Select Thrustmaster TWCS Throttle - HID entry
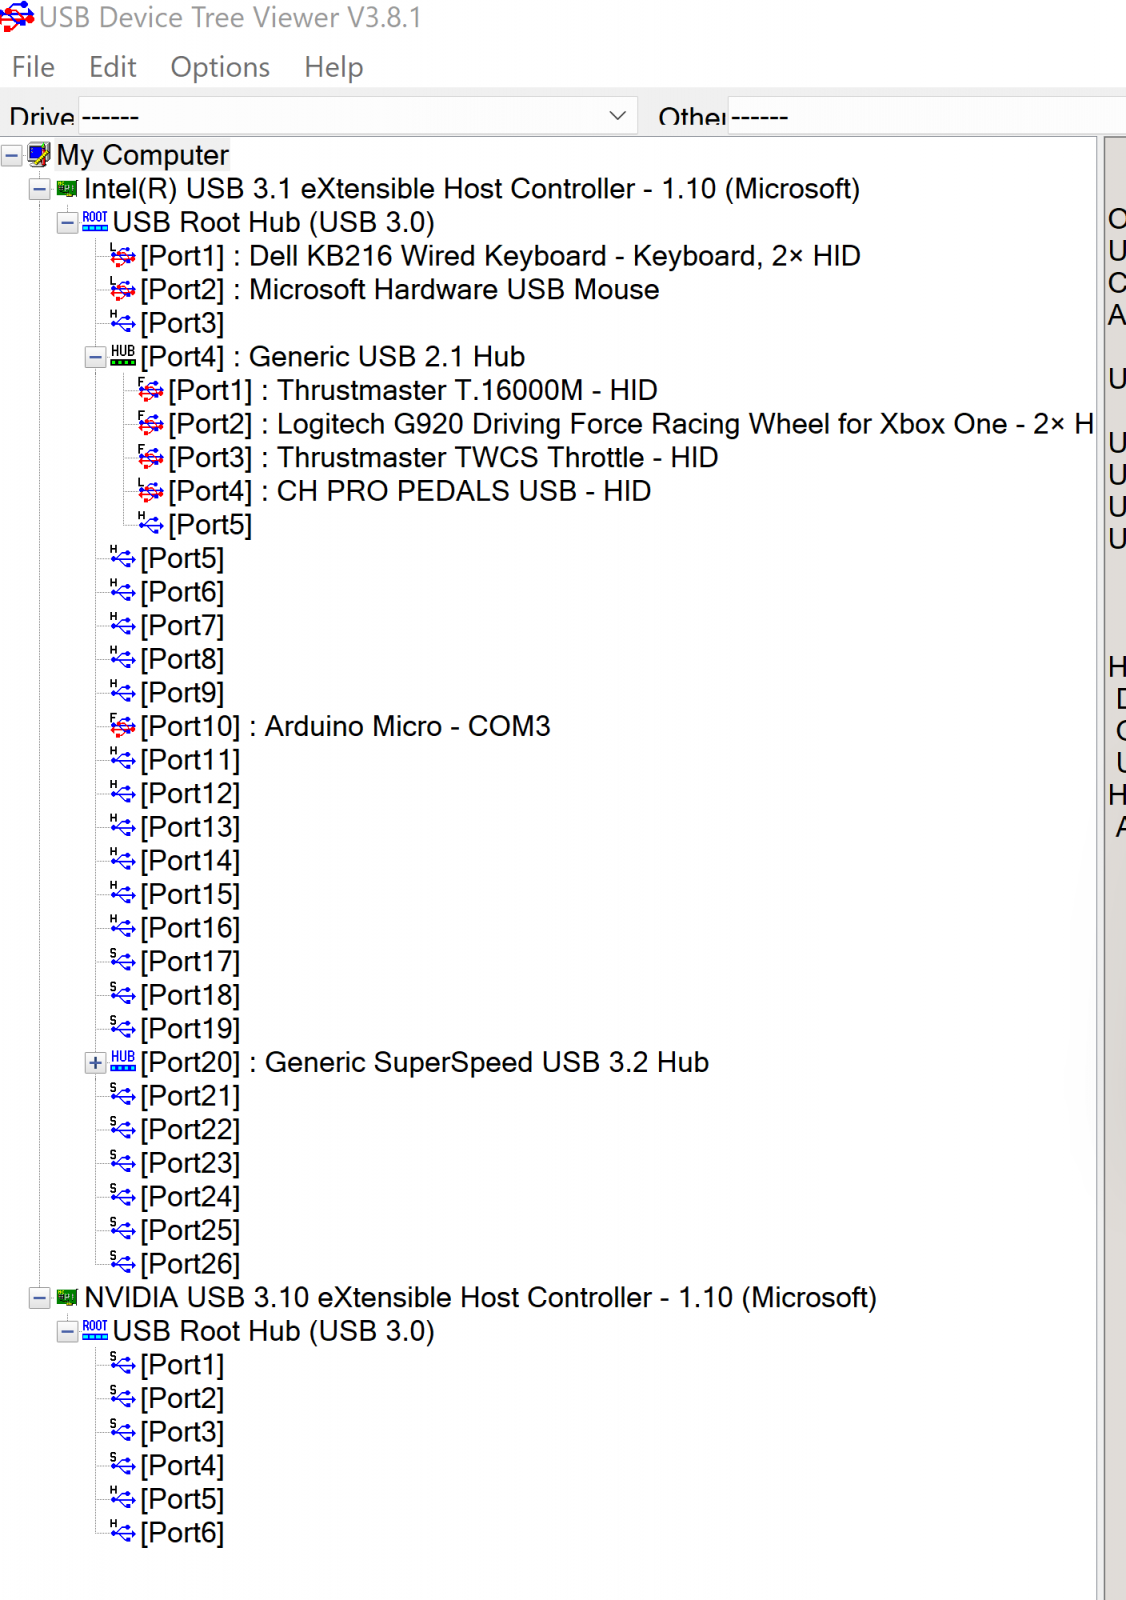Screen dimensions: 1126x1600 click(443, 458)
